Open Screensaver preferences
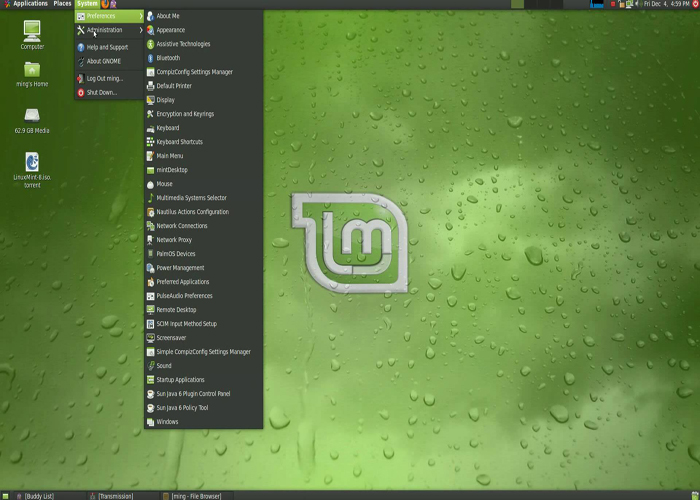Viewport: 700px width, 500px height. click(203, 338)
